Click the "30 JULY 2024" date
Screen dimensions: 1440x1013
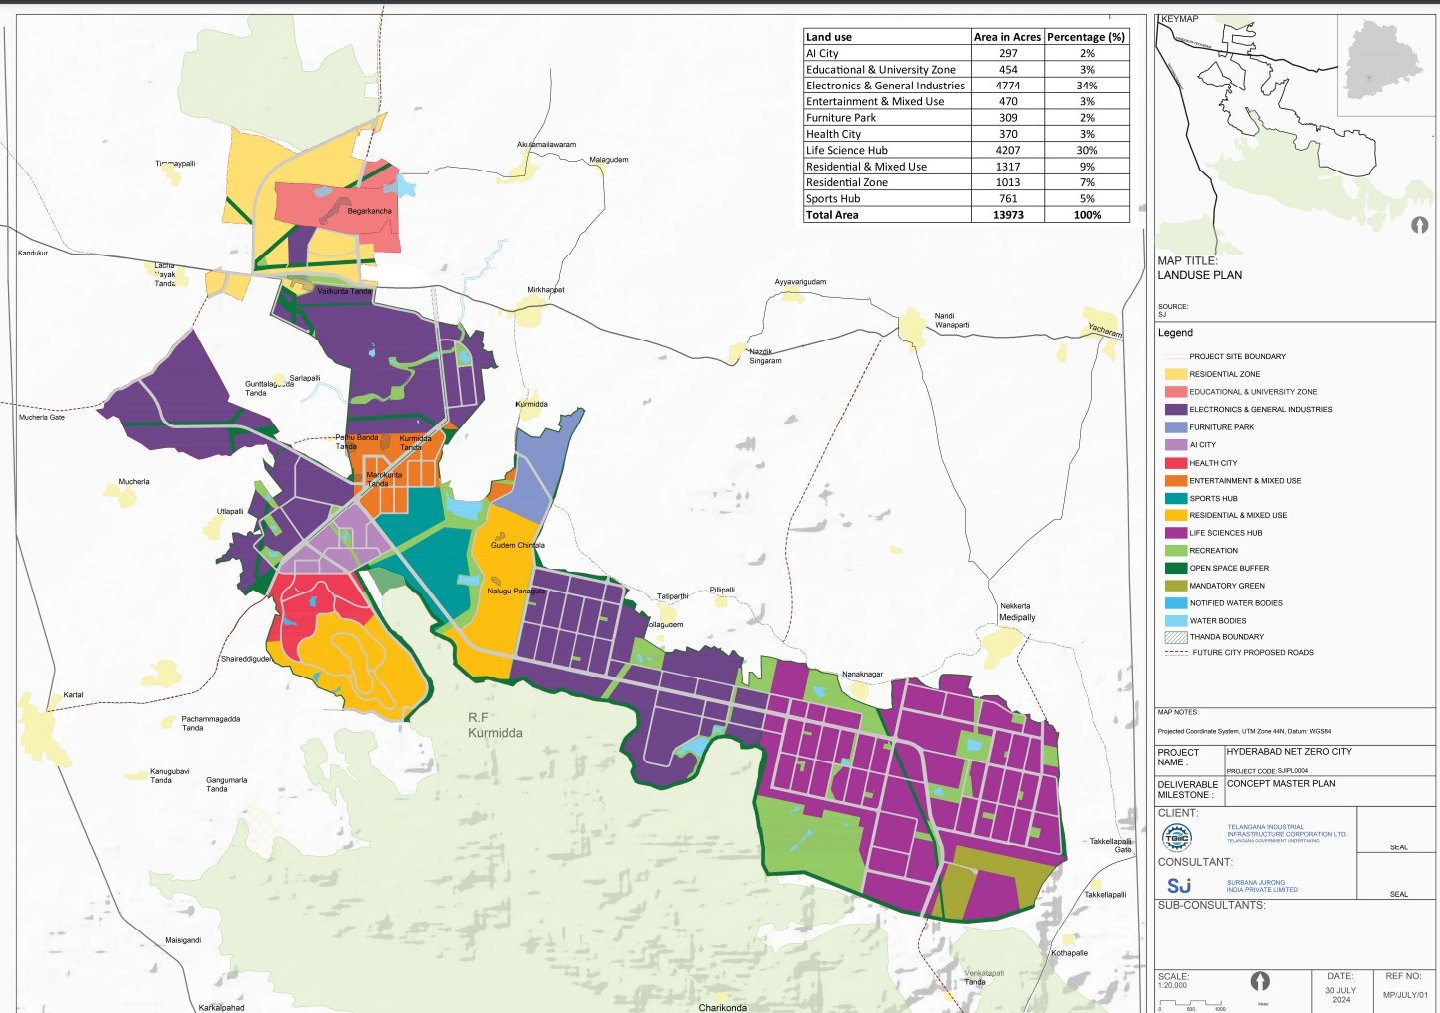pos(1341,995)
